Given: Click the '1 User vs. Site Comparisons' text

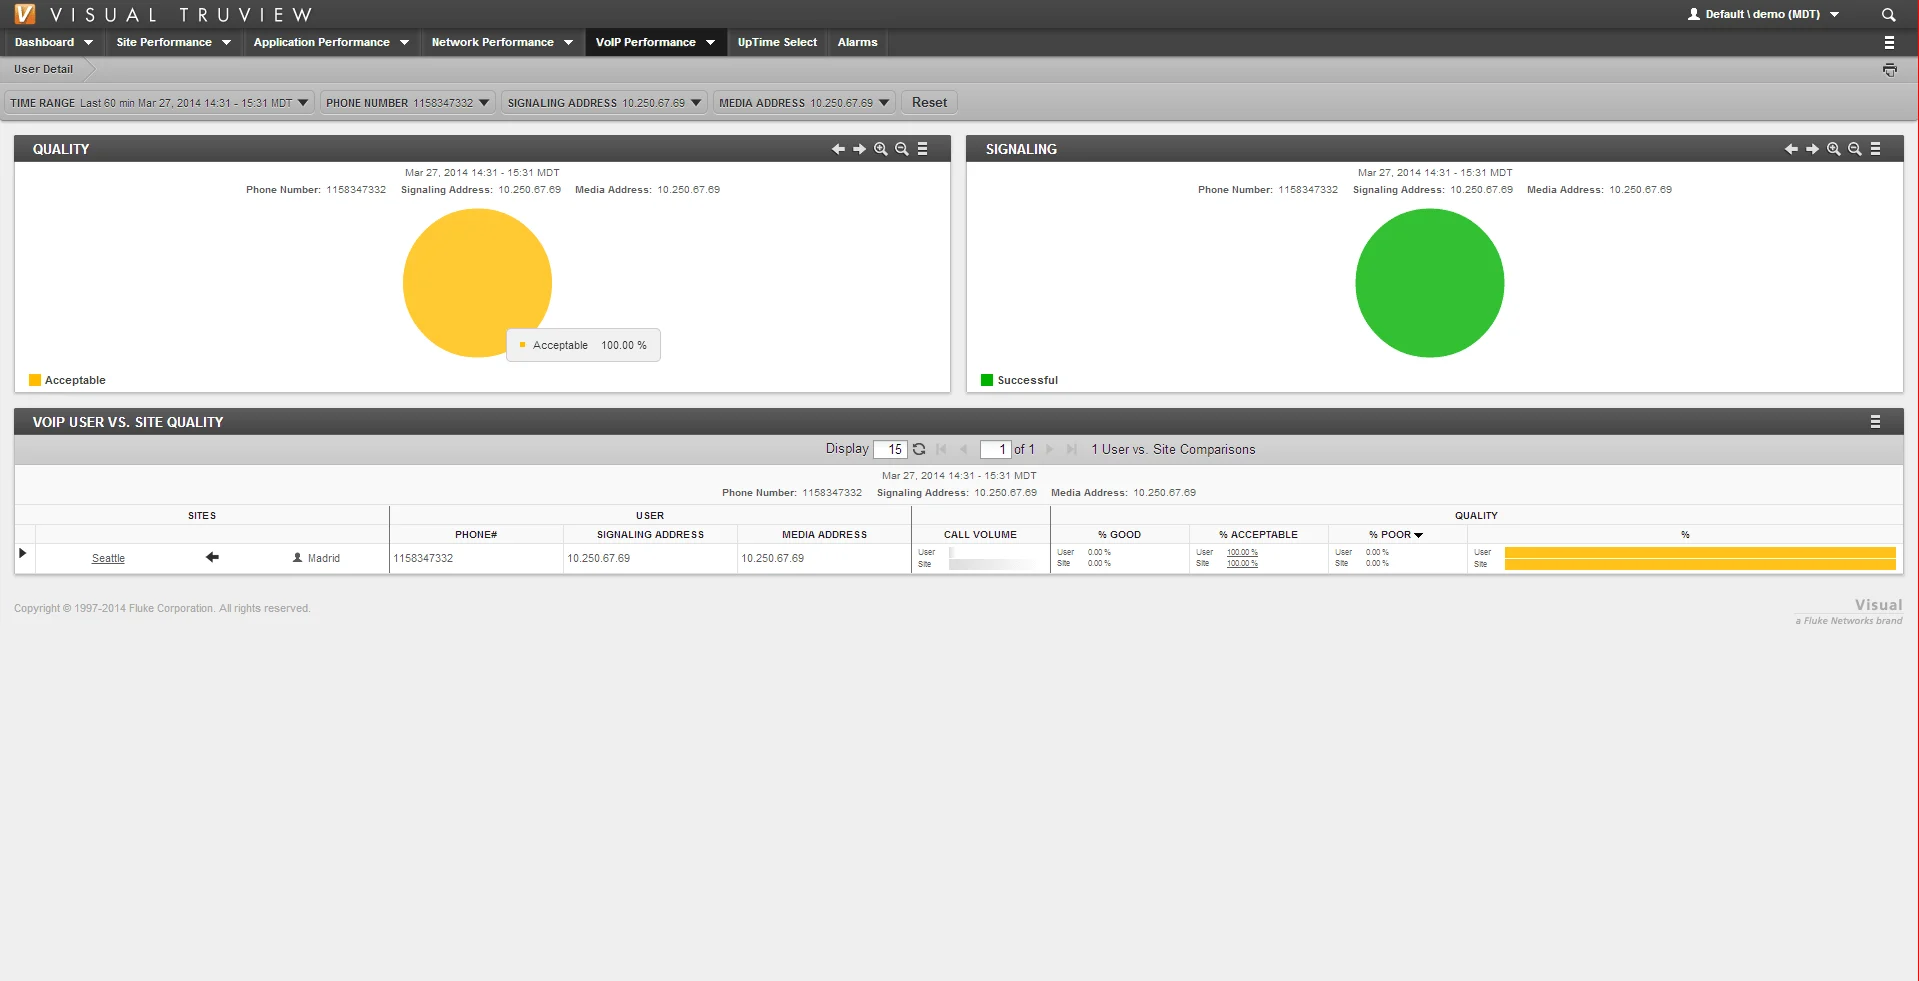Looking at the screenshot, I should (x=1173, y=449).
